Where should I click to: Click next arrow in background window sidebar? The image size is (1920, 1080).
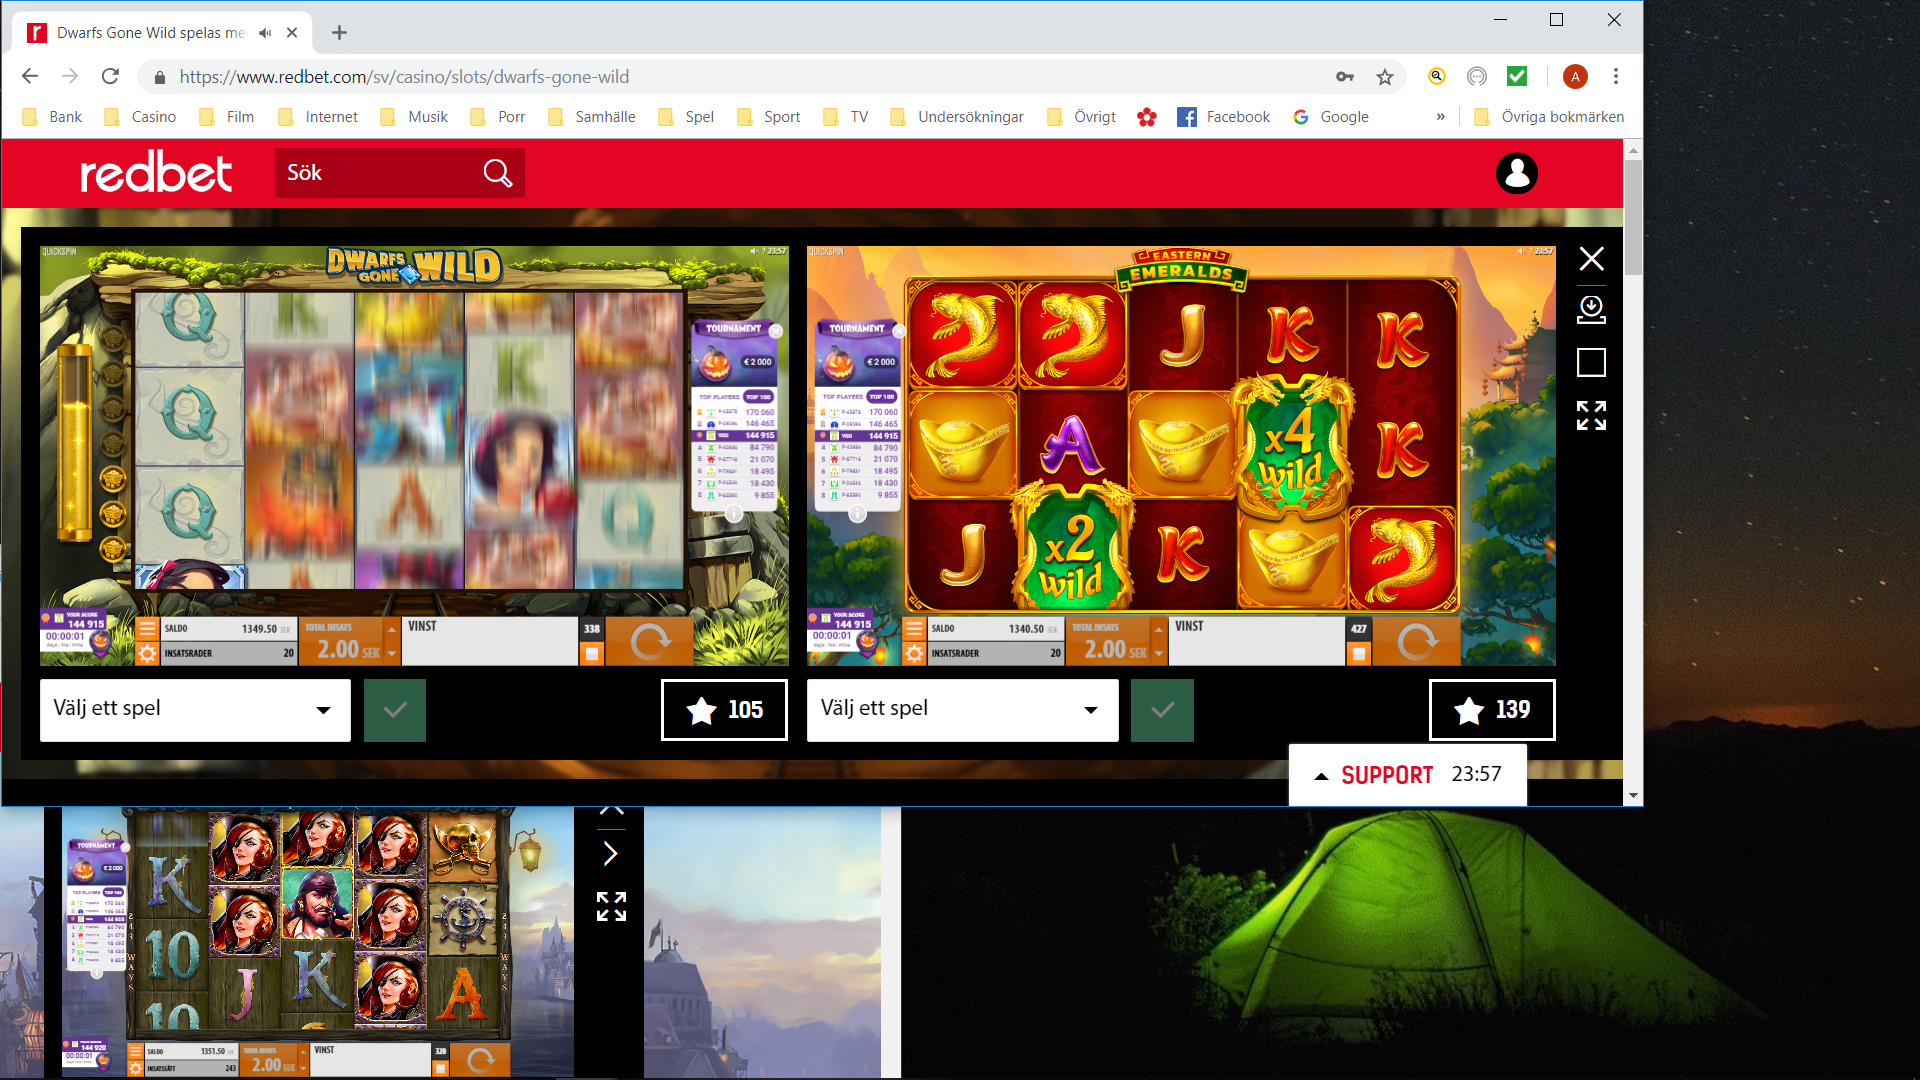pos(611,853)
